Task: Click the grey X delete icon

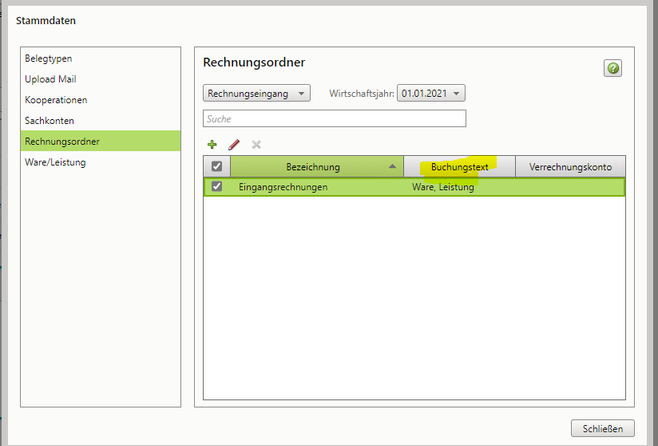Action: 256,145
